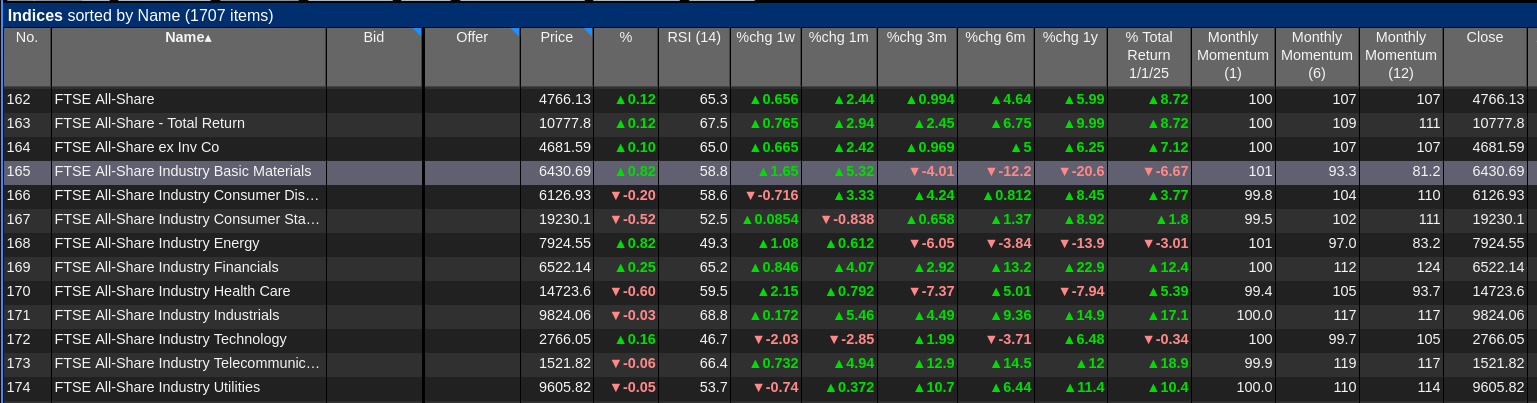Click close value 1521.82 in Telecommunications row

pyautogui.click(x=1498, y=363)
